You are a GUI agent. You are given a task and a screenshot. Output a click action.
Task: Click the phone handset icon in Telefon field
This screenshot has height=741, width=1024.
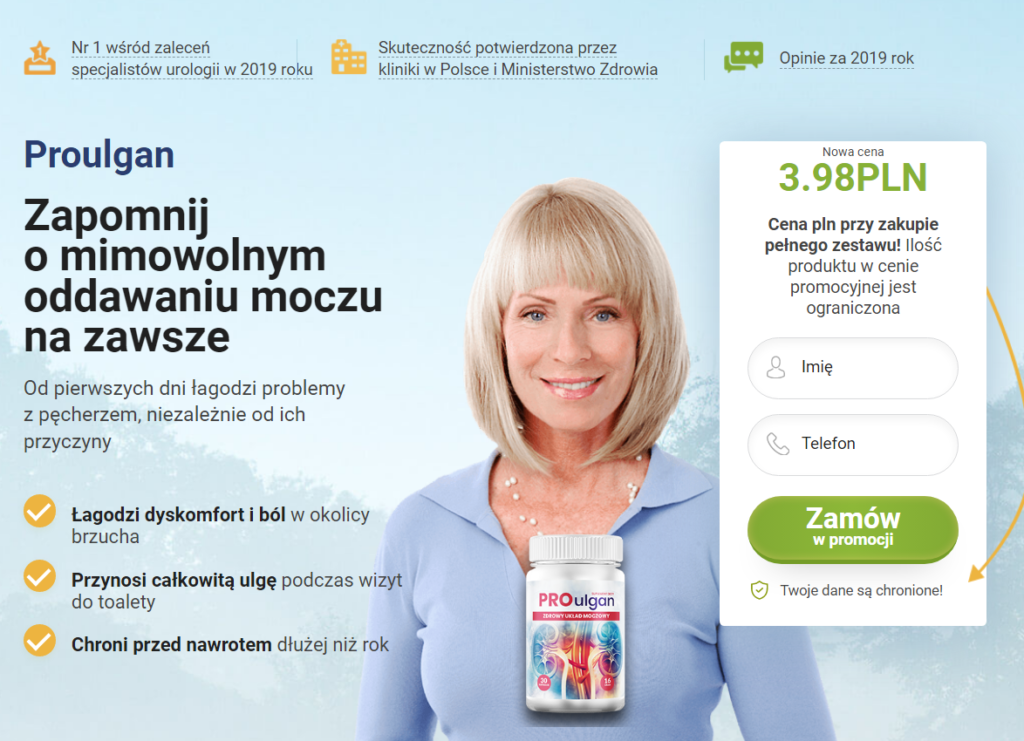[x=777, y=444]
